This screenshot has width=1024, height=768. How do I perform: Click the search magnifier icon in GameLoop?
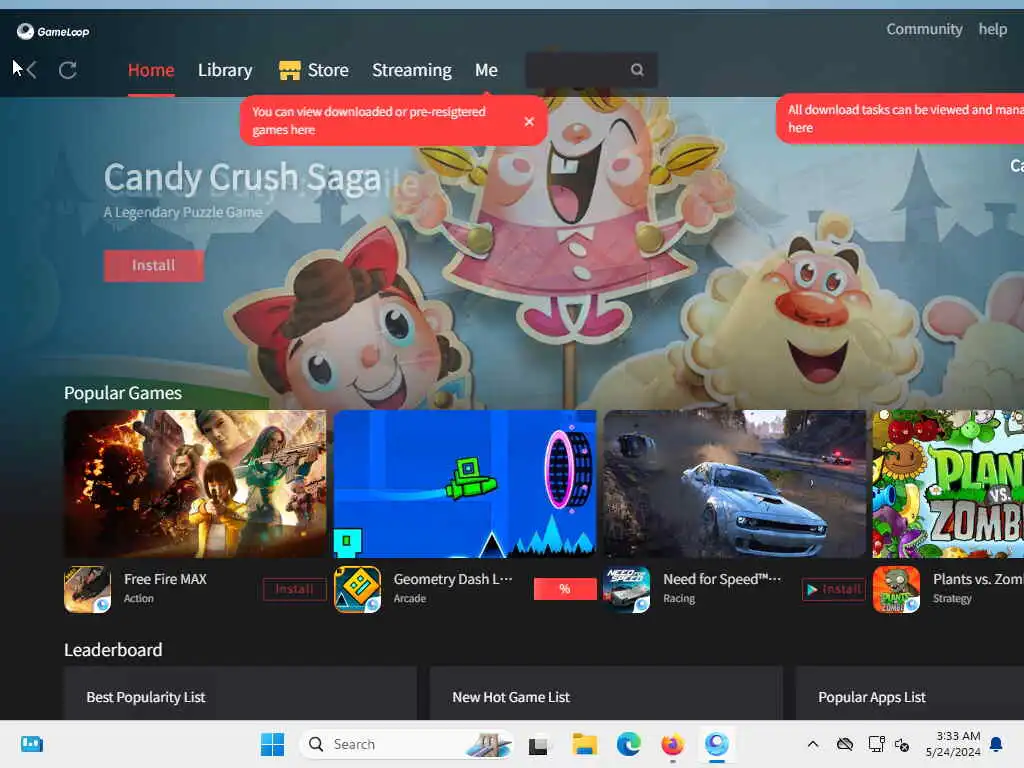click(x=637, y=70)
